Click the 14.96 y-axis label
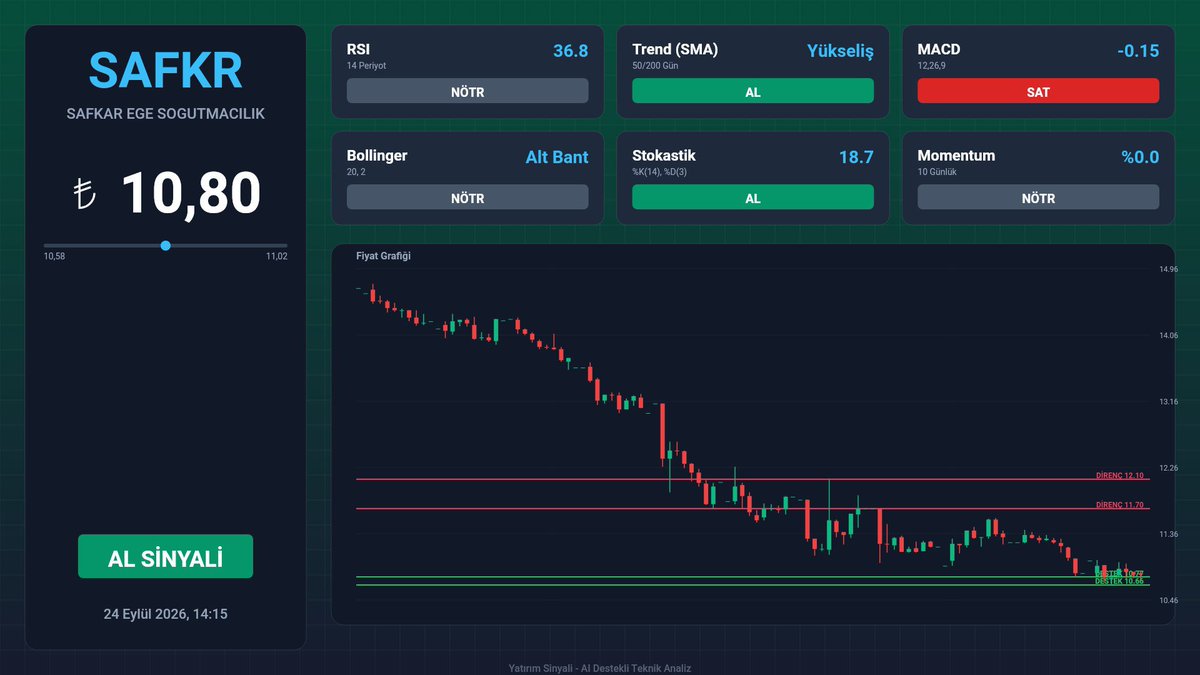Viewport: 1200px width, 675px height. point(1168,270)
